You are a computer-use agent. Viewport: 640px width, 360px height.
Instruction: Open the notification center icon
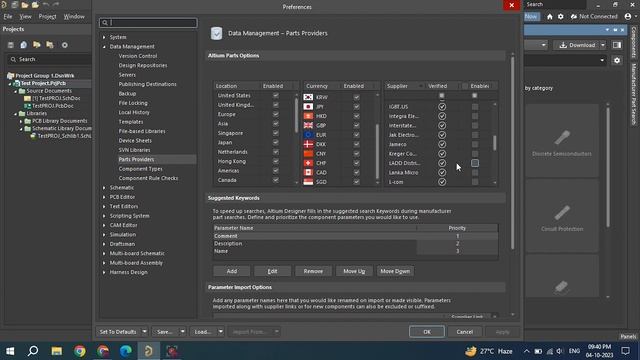pos(625,351)
